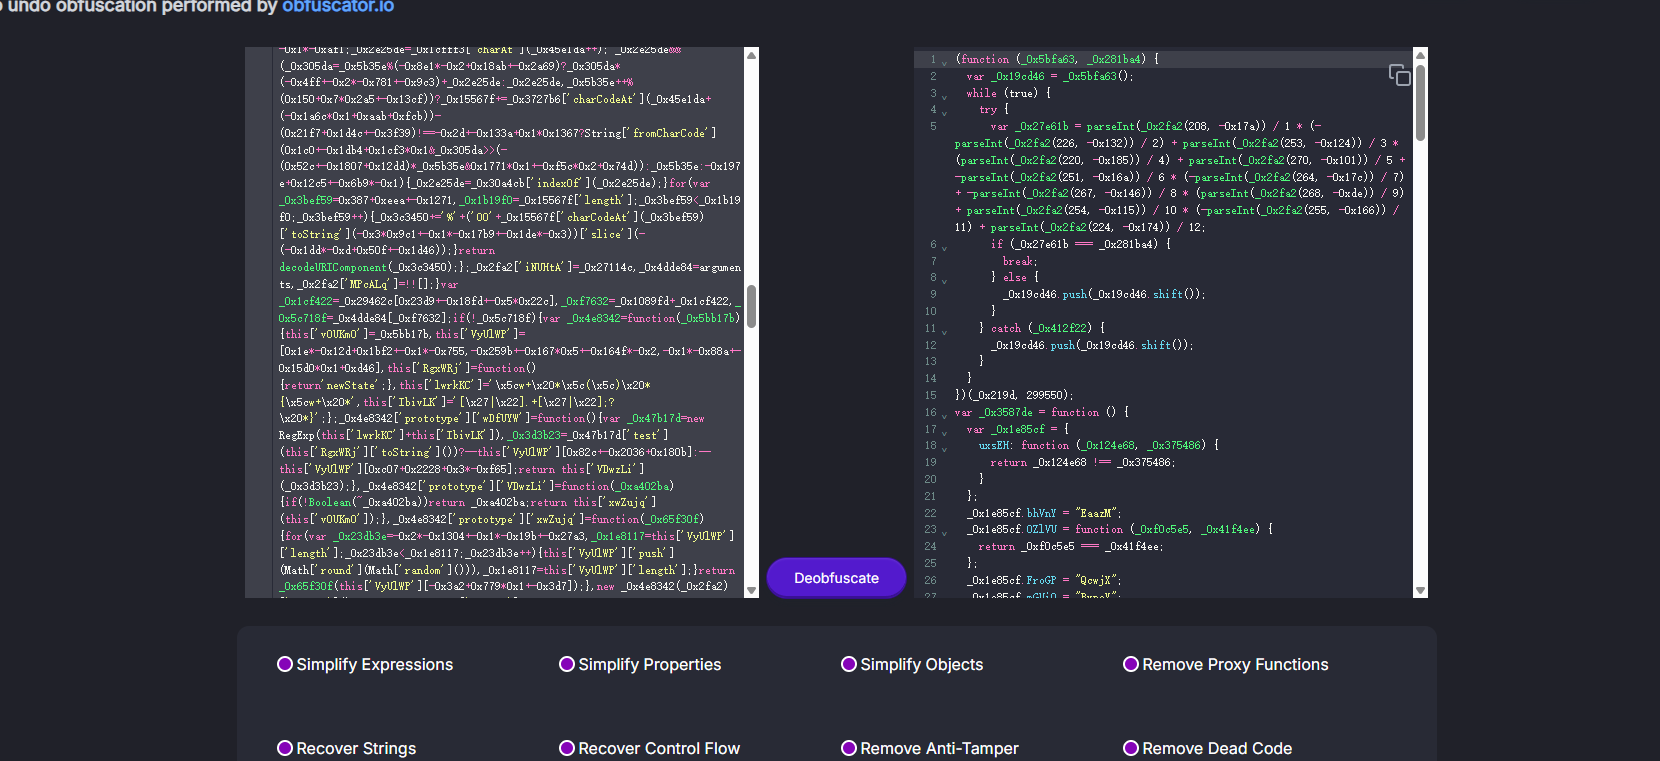Open the obfuscator.io link
The width and height of the screenshot is (1660, 761).
pyautogui.click(x=338, y=7)
